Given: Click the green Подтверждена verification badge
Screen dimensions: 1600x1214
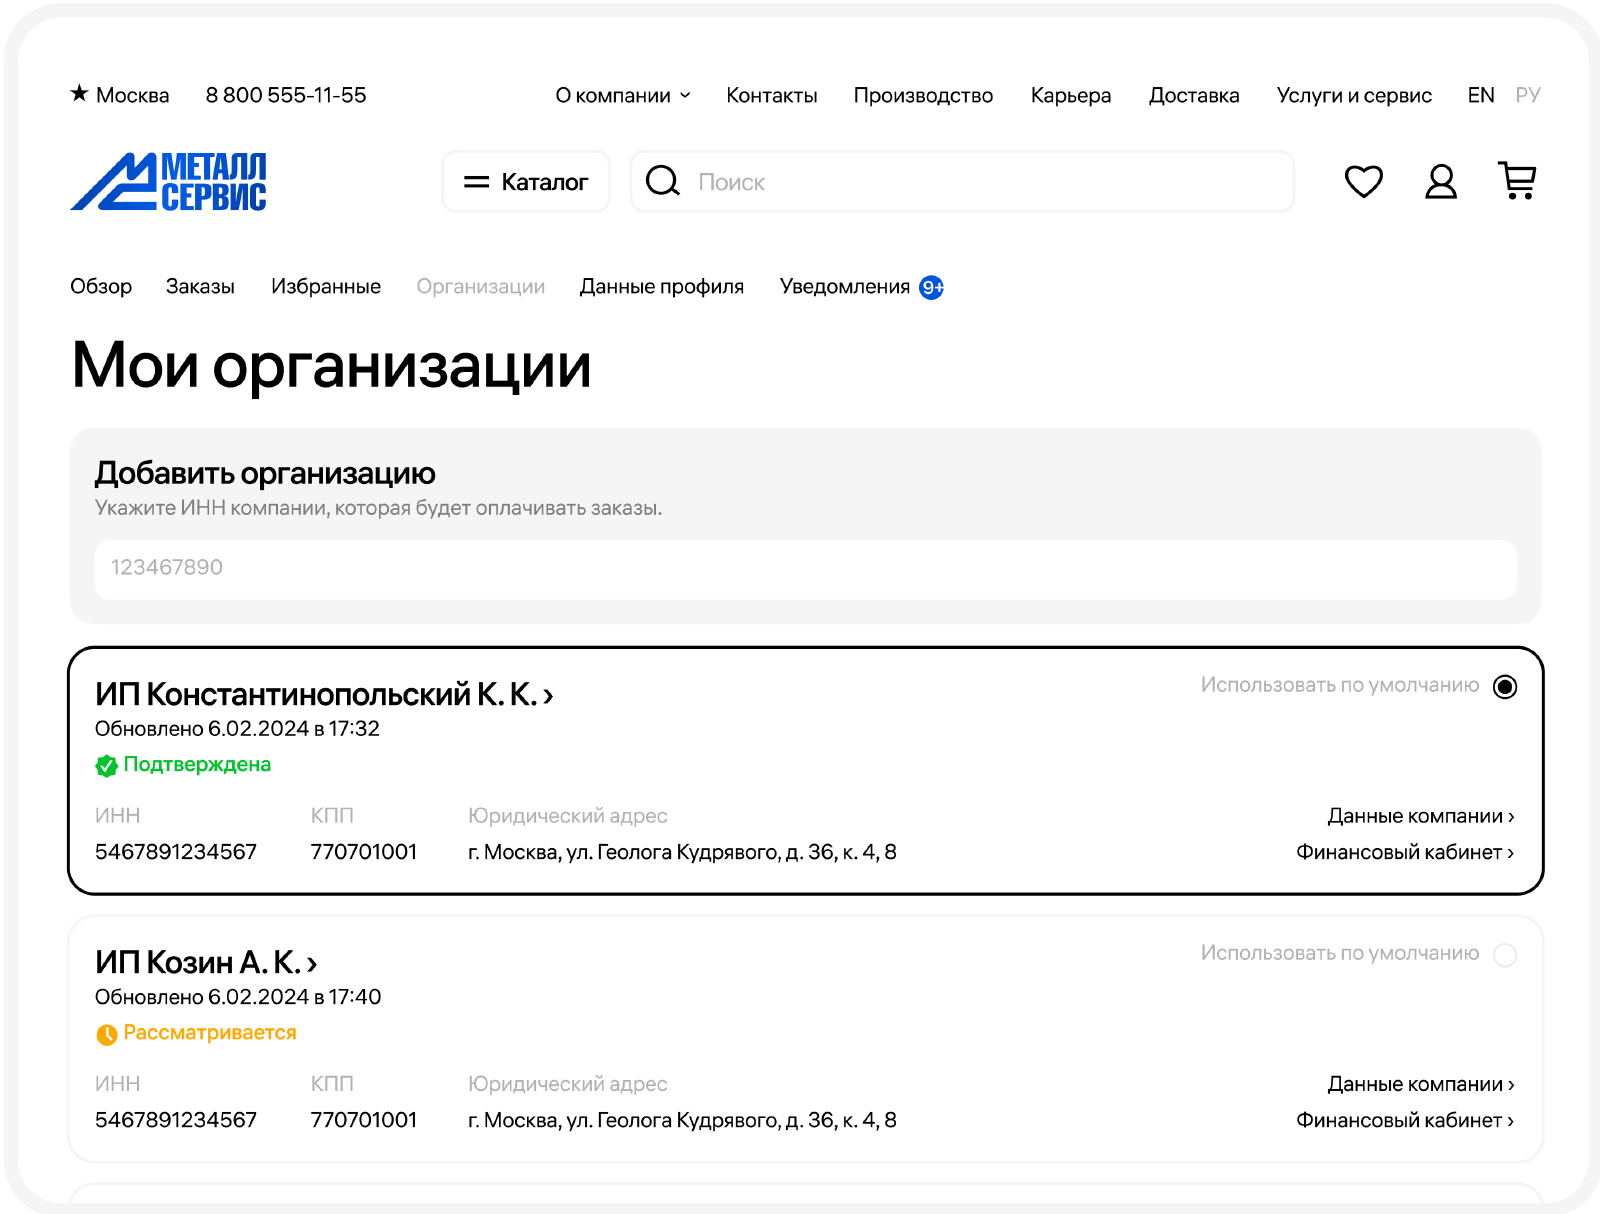Looking at the screenshot, I should [x=106, y=766].
